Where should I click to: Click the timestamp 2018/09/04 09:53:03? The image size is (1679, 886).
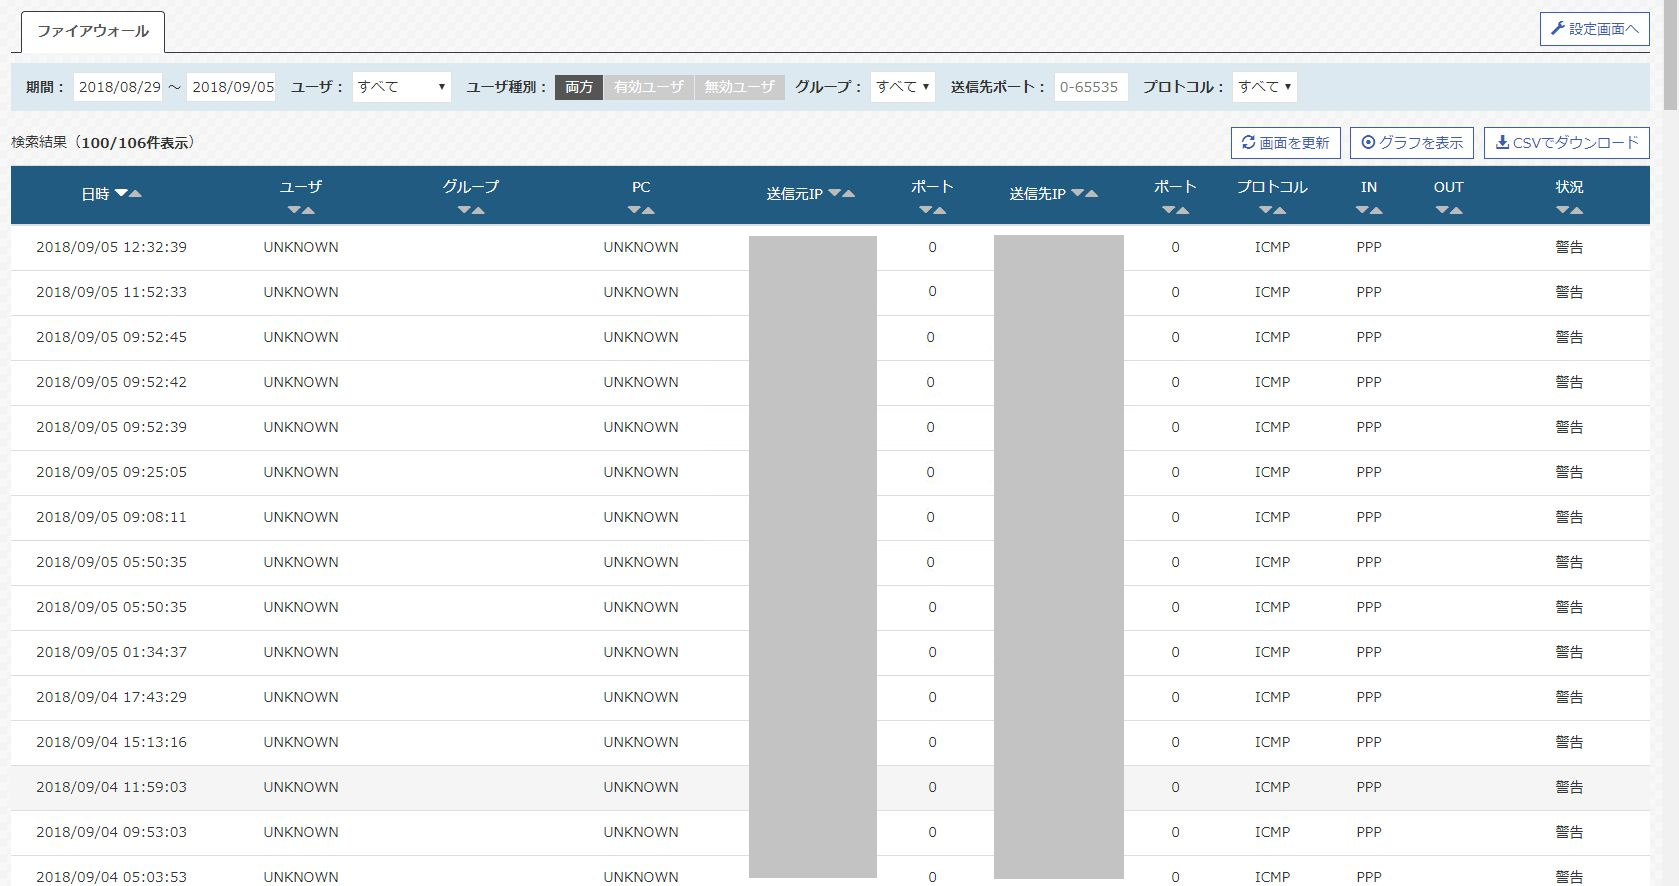tap(111, 832)
